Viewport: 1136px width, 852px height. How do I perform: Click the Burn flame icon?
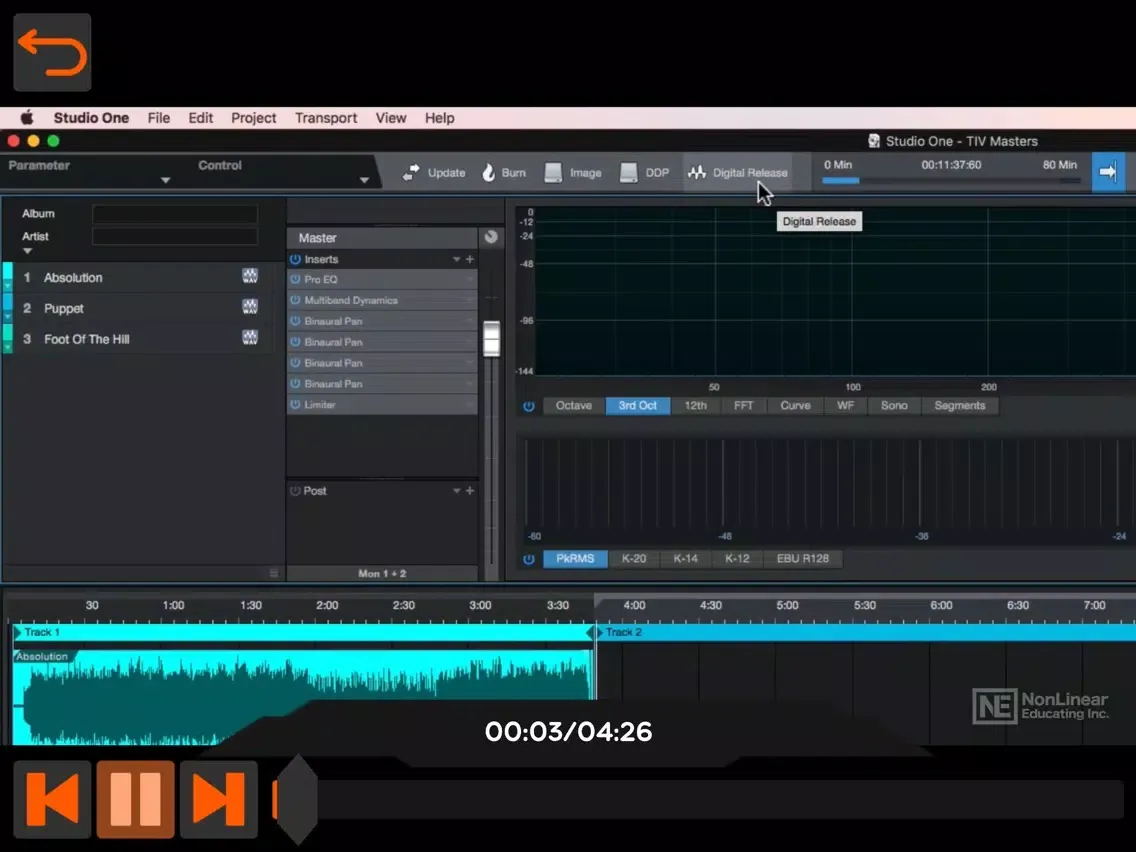click(489, 172)
